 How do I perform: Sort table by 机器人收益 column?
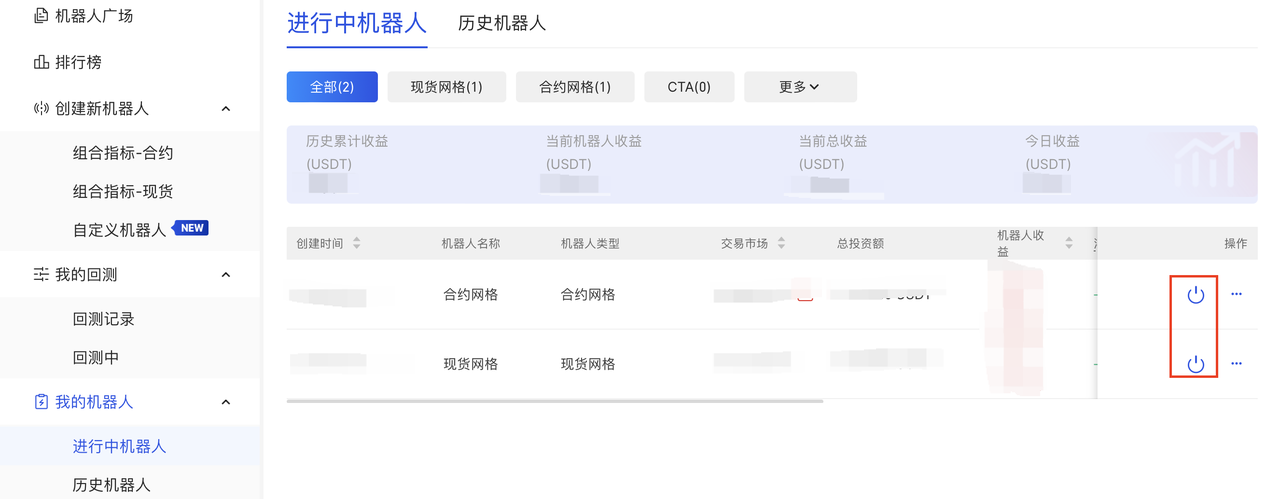point(1069,243)
